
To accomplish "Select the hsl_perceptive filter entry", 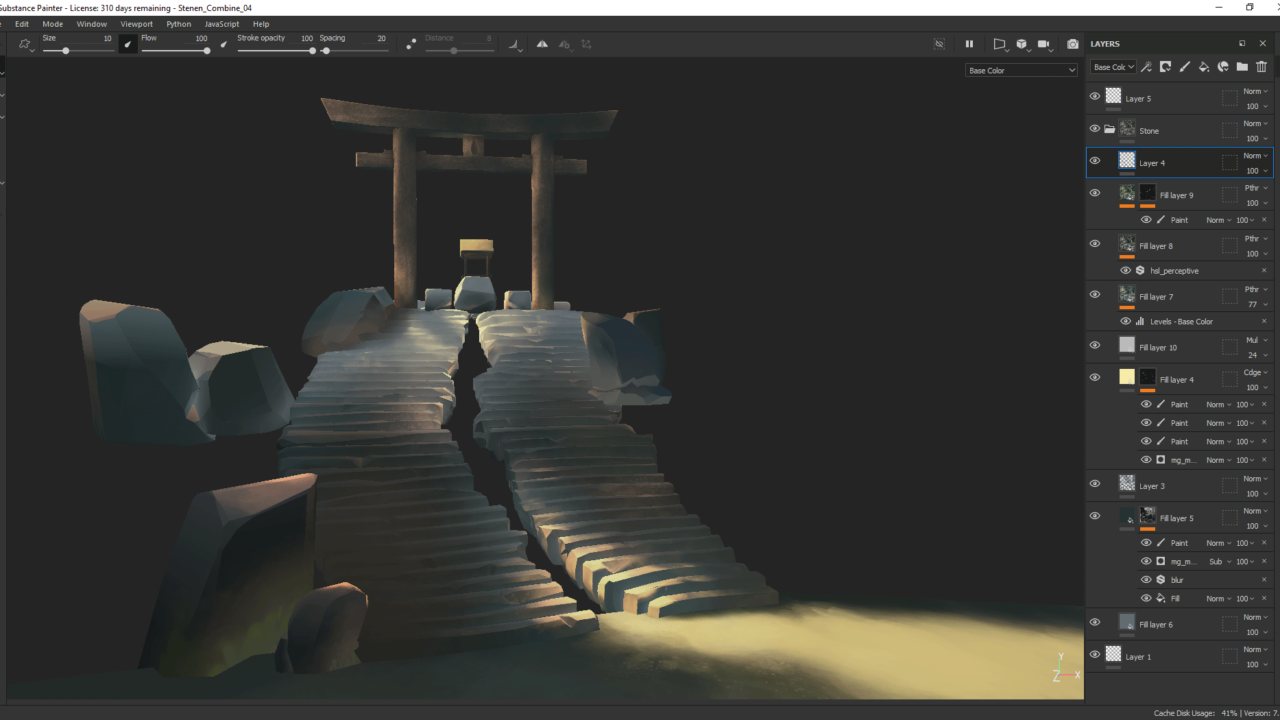I will coord(1174,271).
